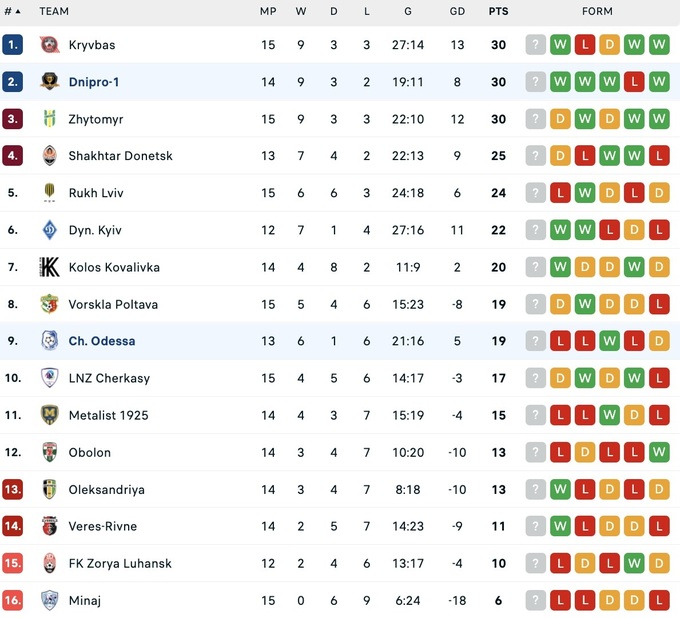Click rank 16 relegation position badge
680x618 pixels.
[12, 600]
